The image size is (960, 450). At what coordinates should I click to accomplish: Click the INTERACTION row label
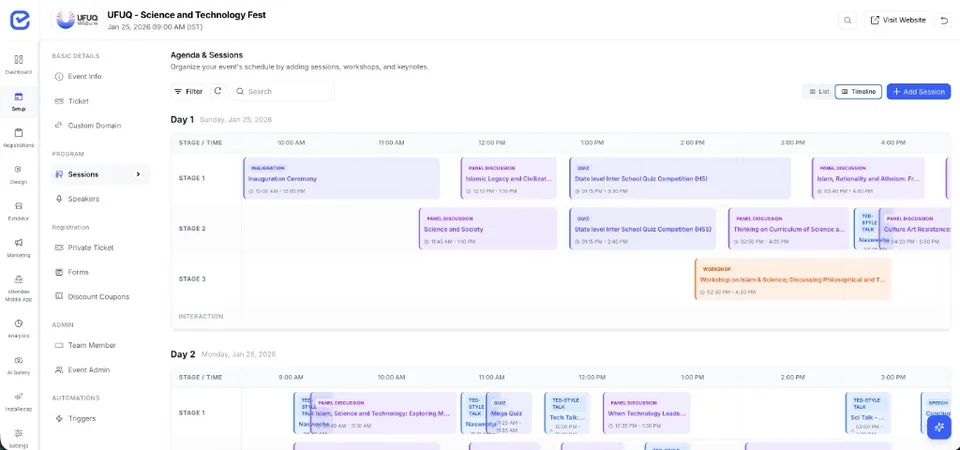point(201,317)
